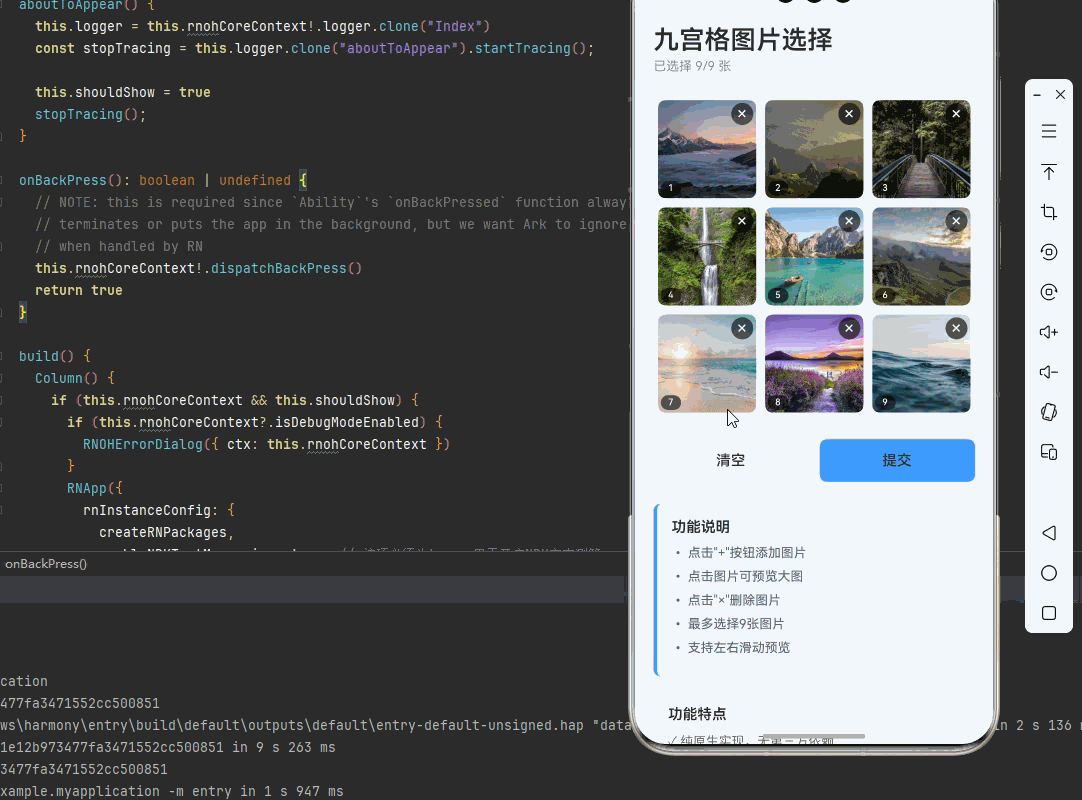Remove image 3 with its X icon
This screenshot has width=1082, height=800.
pos(956,114)
